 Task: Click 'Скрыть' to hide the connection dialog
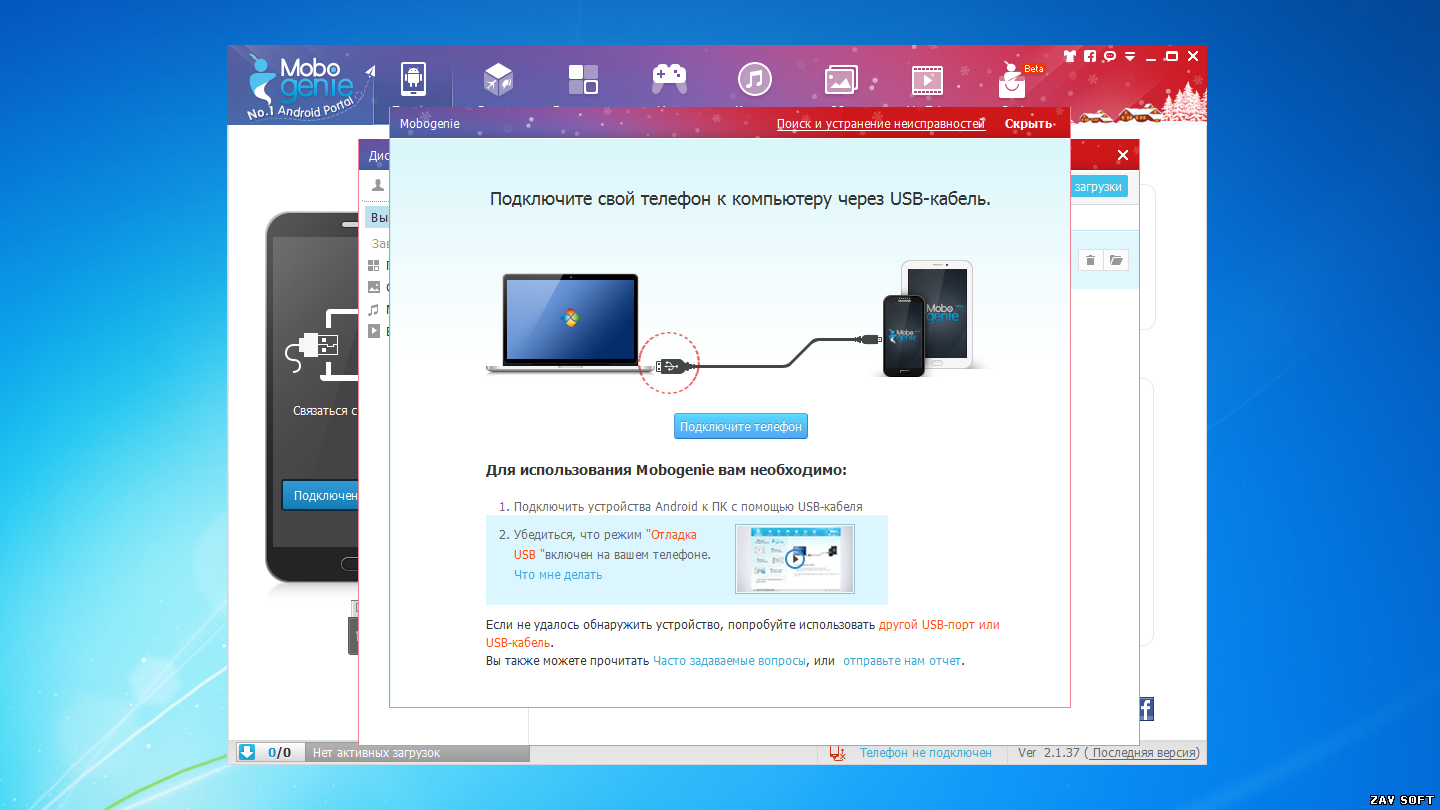pyautogui.click(x=1029, y=124)
